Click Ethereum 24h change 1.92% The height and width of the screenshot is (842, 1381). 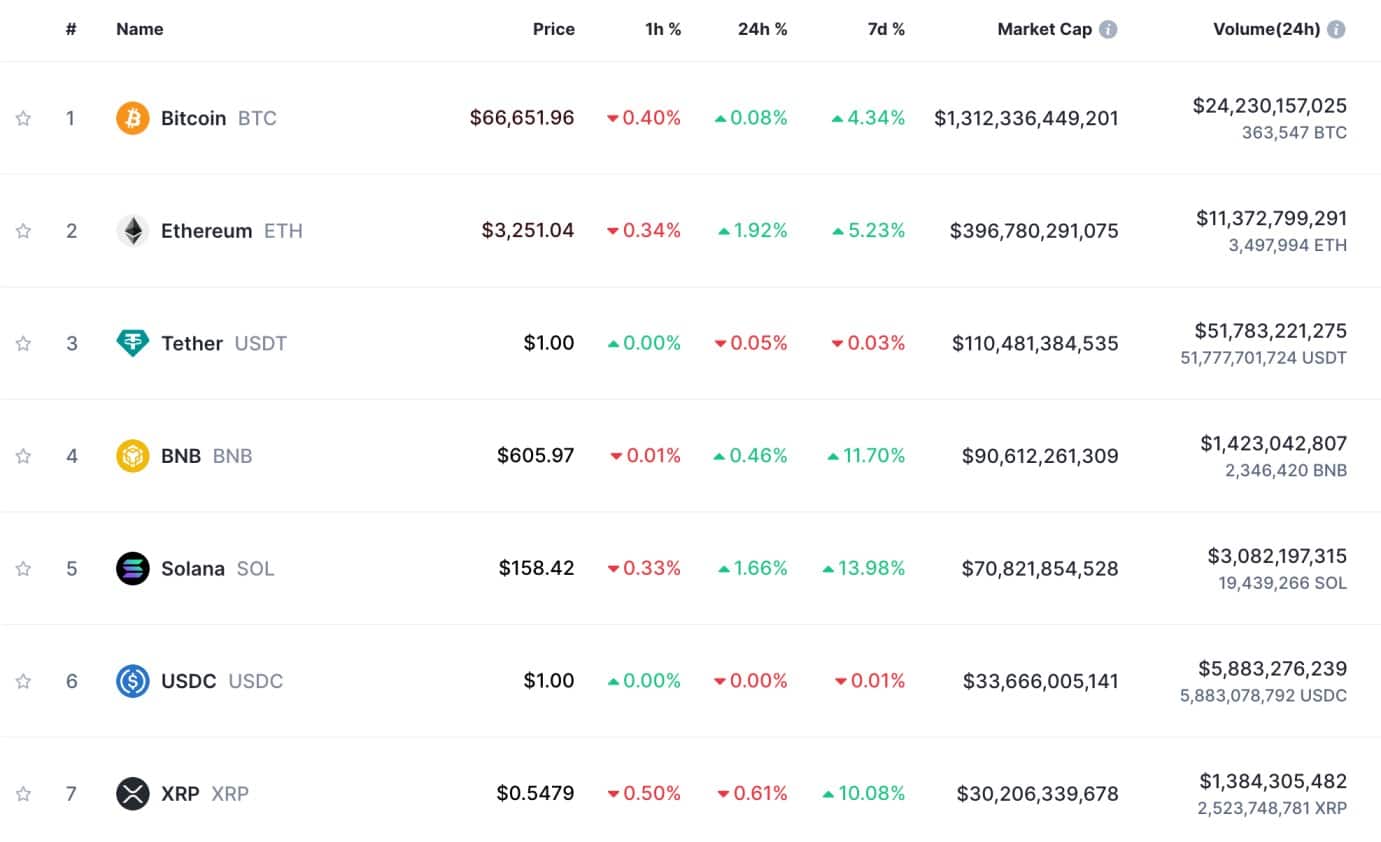753,231
